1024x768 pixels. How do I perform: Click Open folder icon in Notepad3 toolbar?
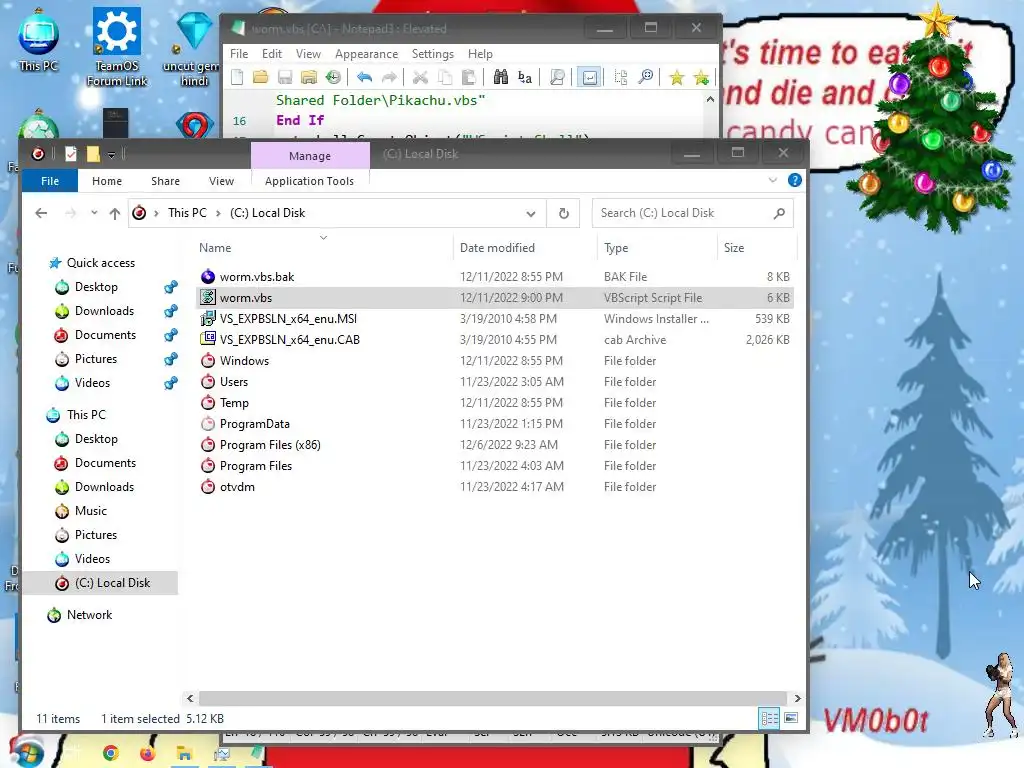click(261, 78)
